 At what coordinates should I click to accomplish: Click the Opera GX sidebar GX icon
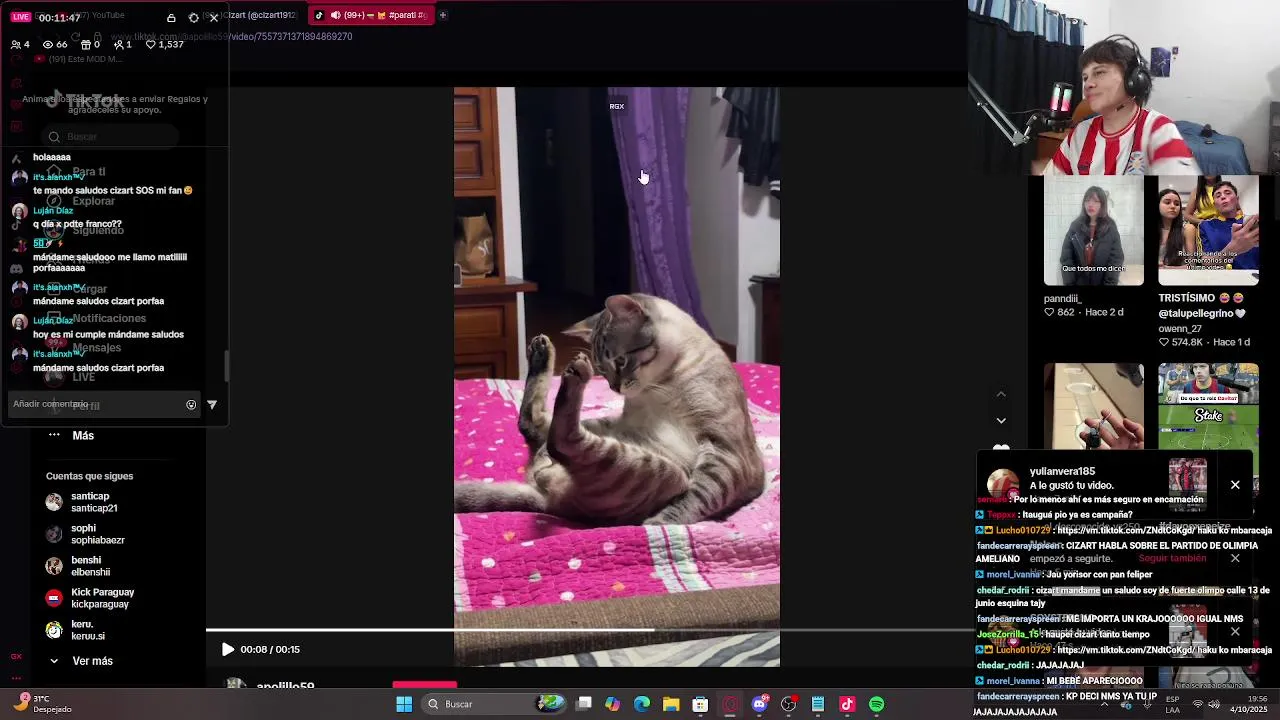click(16, 656)
